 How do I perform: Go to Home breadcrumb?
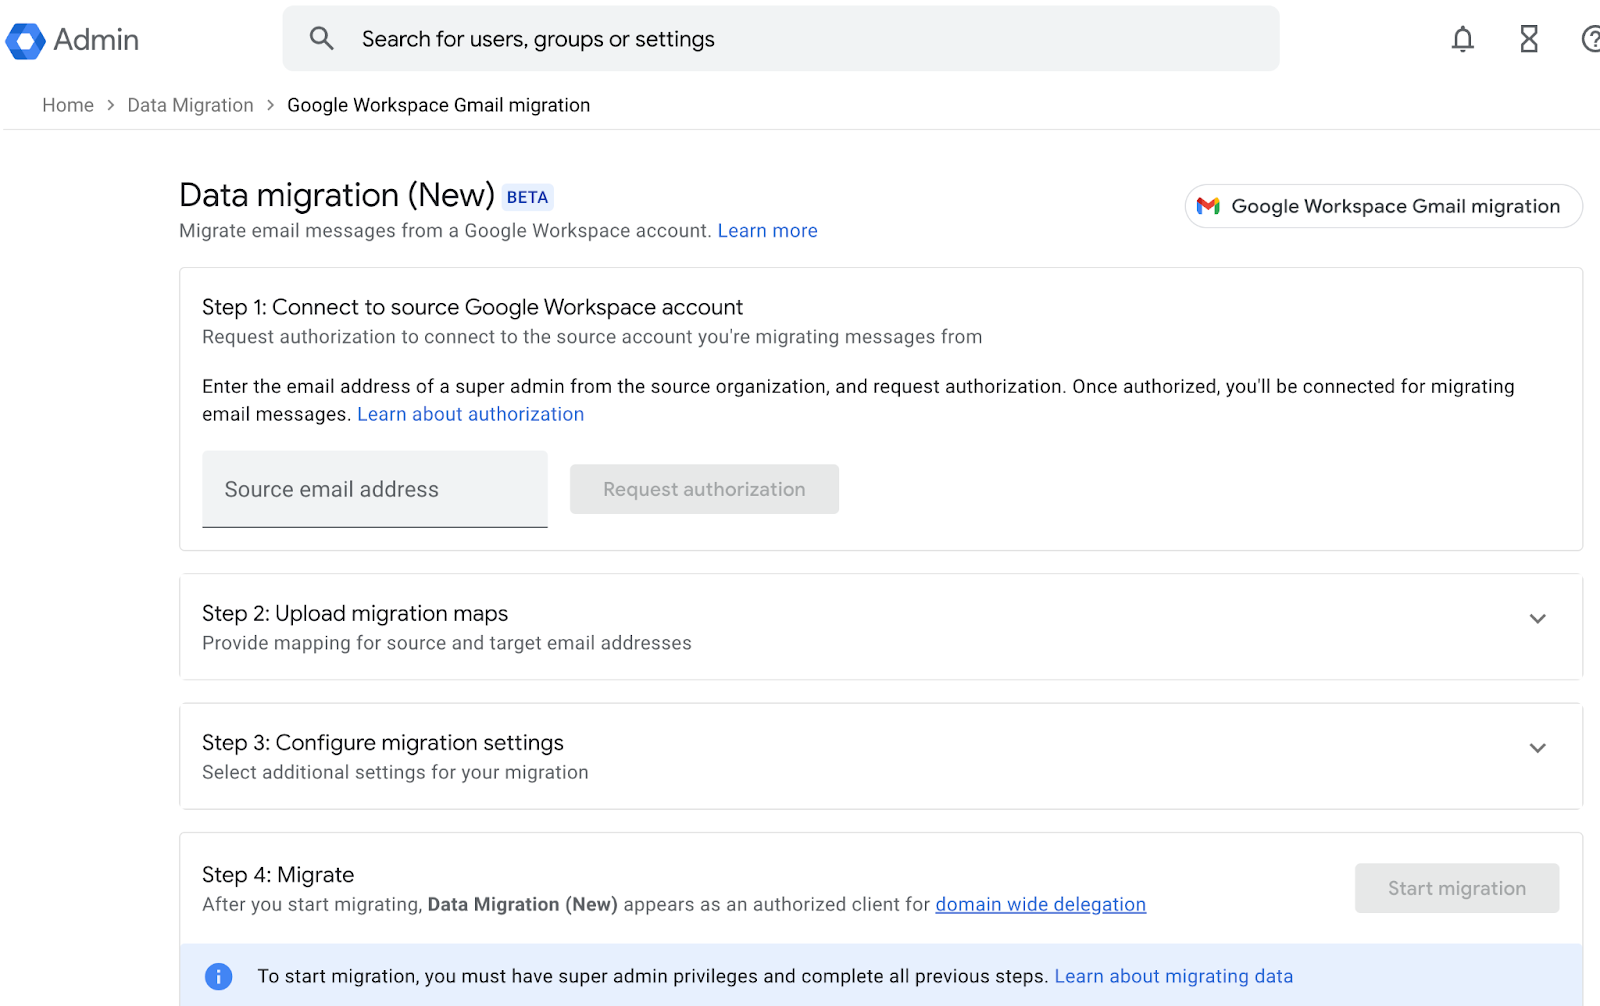point(68,105)
